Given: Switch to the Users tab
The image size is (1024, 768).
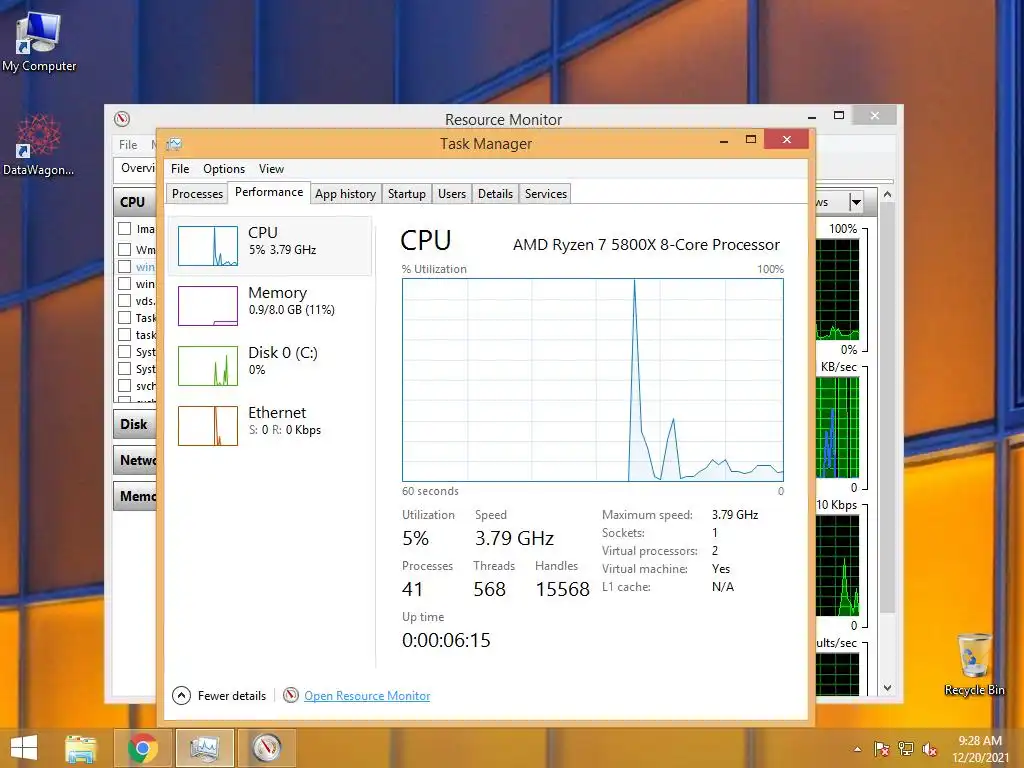Looking at the screenshot, I should [452, 194].
